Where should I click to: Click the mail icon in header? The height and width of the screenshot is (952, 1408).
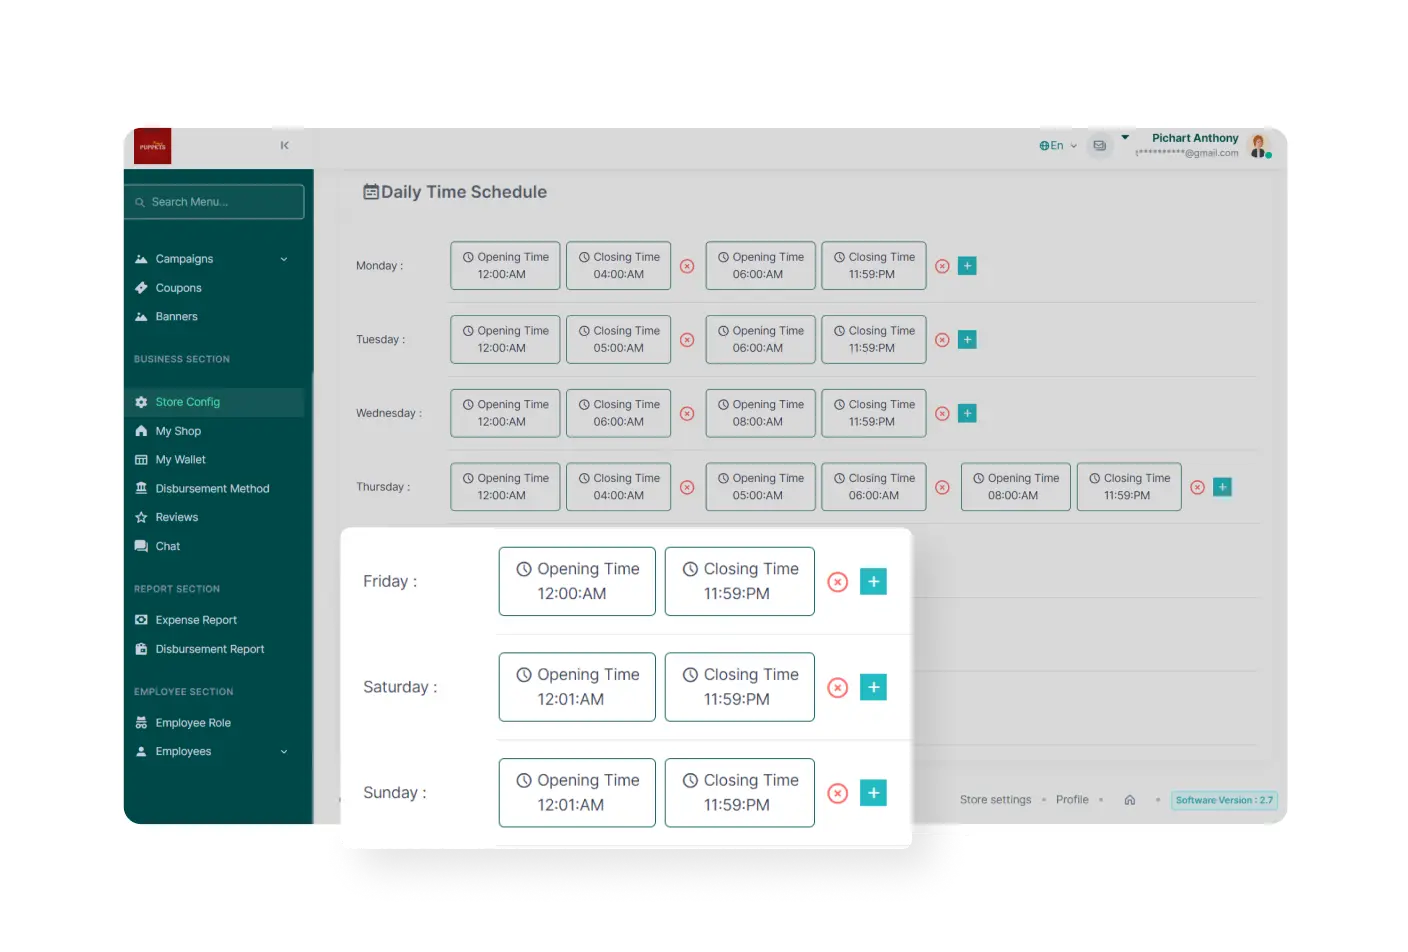pyautogui.click(x=1099, y=146)
